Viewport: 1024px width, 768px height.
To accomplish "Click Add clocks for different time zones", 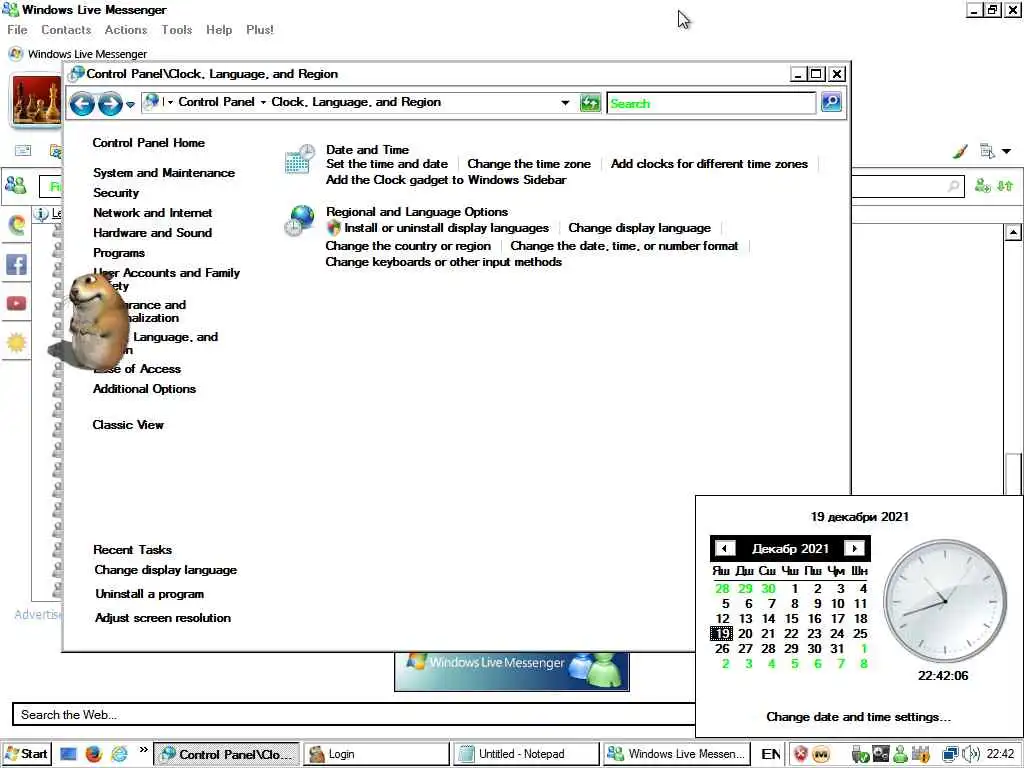I will click(x=709, y=164).
